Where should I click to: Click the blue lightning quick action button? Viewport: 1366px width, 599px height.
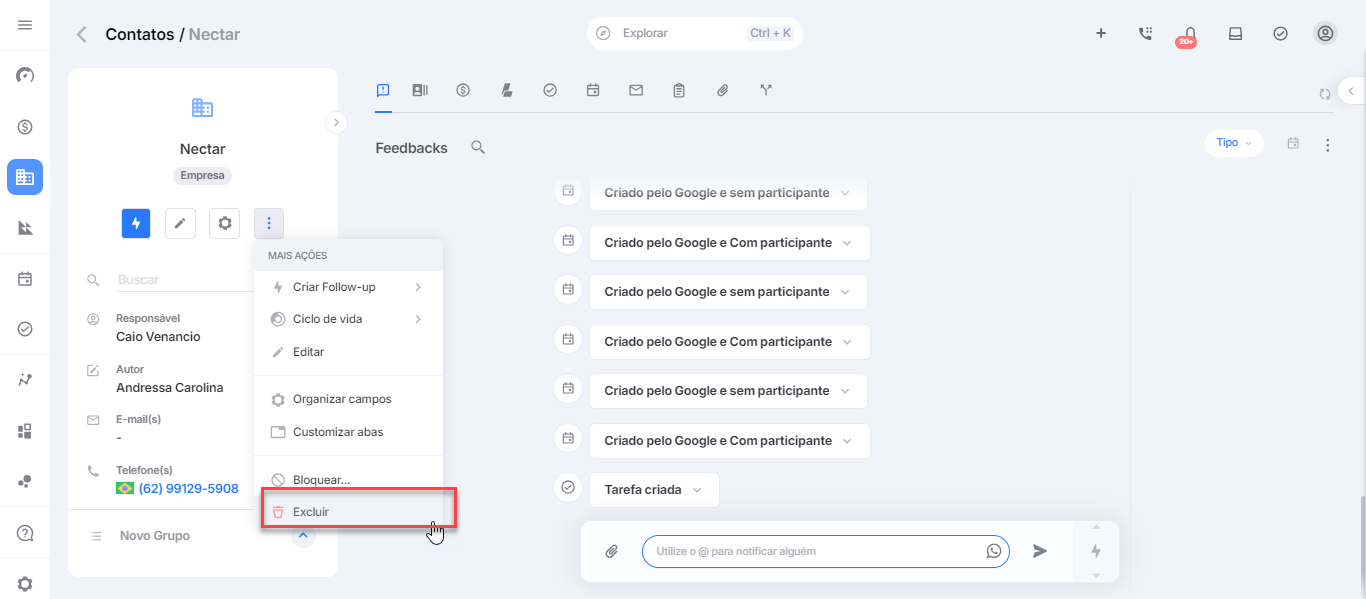(x=136, y=223)
